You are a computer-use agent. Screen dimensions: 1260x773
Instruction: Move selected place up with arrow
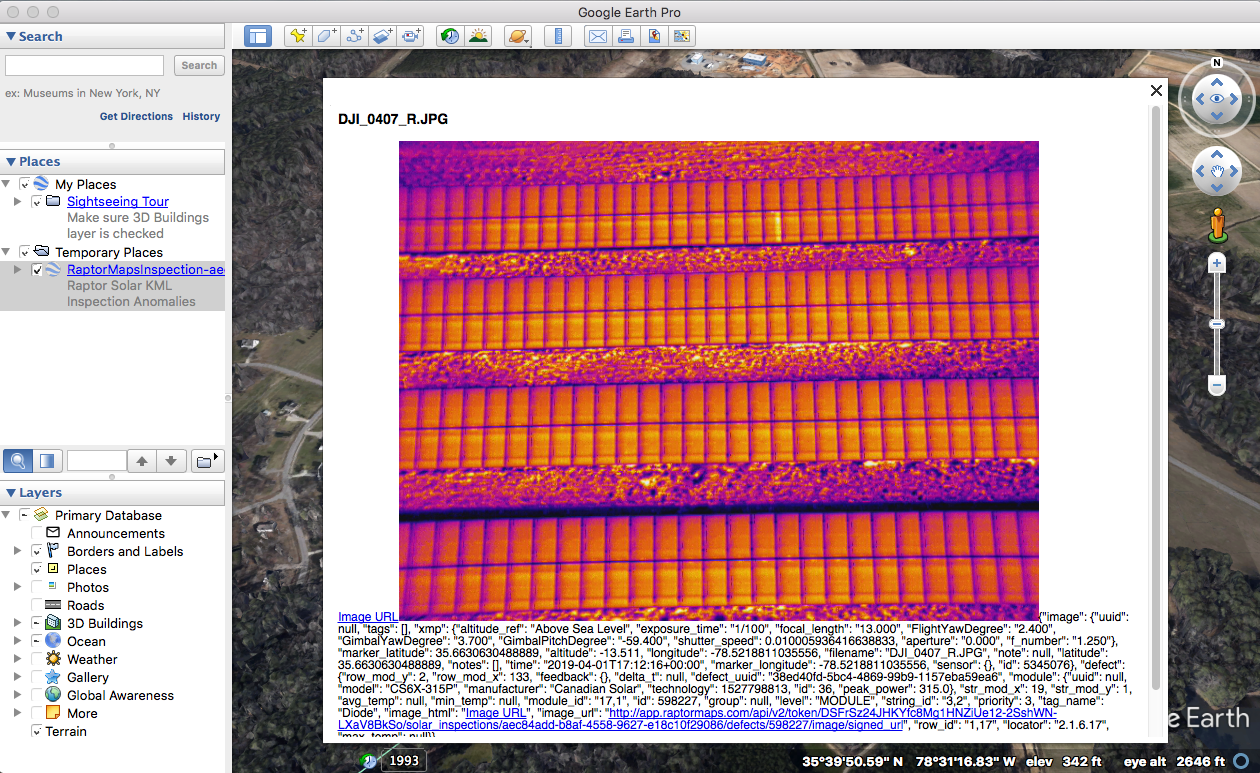142,461
